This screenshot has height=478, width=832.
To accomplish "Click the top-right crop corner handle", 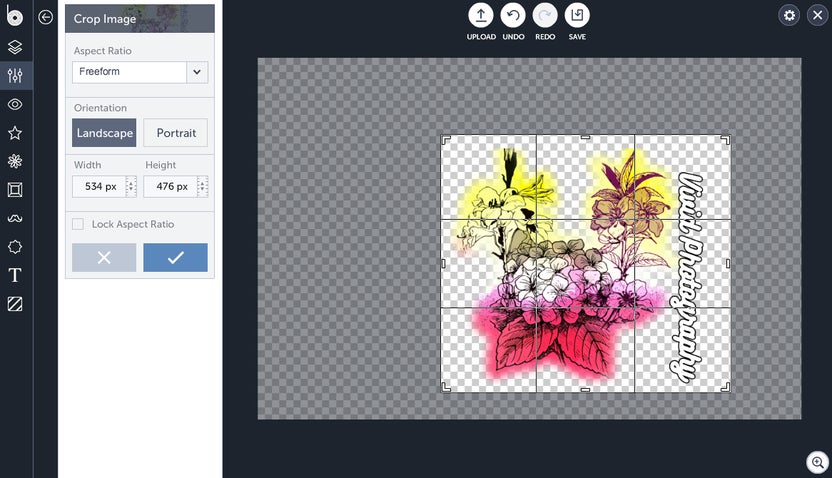I will 725,140.
